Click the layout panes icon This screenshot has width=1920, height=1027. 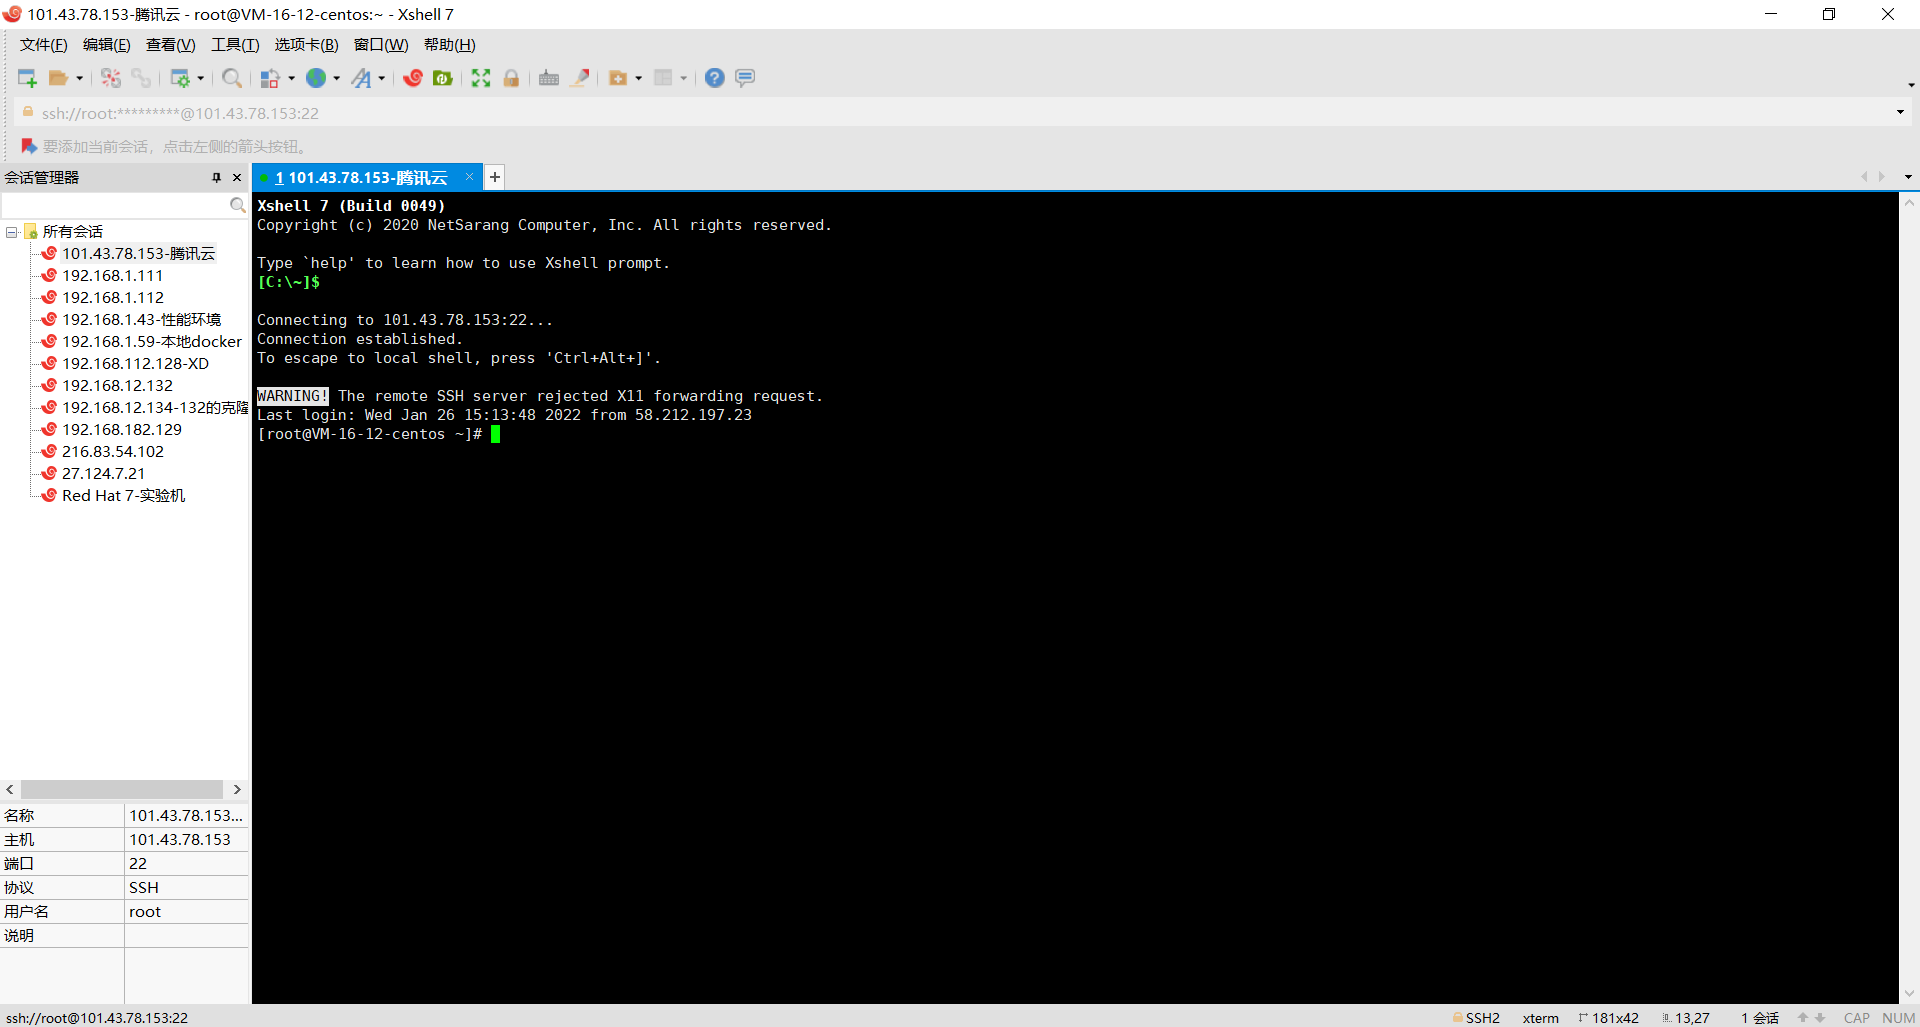[x=663, y=78]
